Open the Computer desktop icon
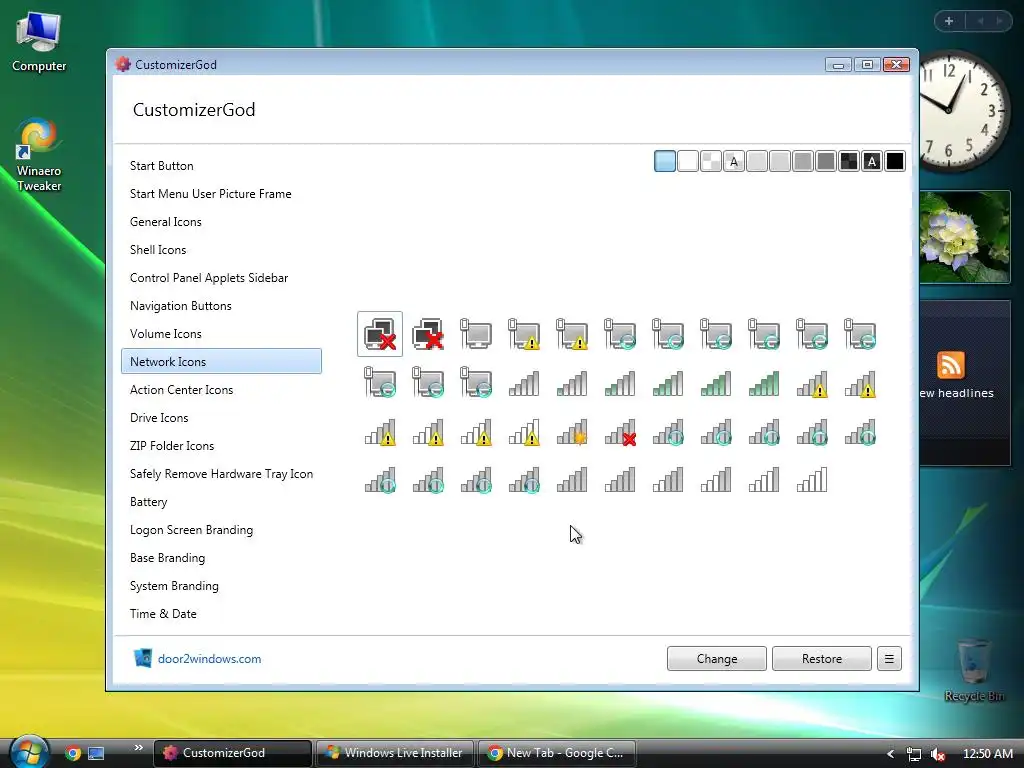 pos(39,42)
